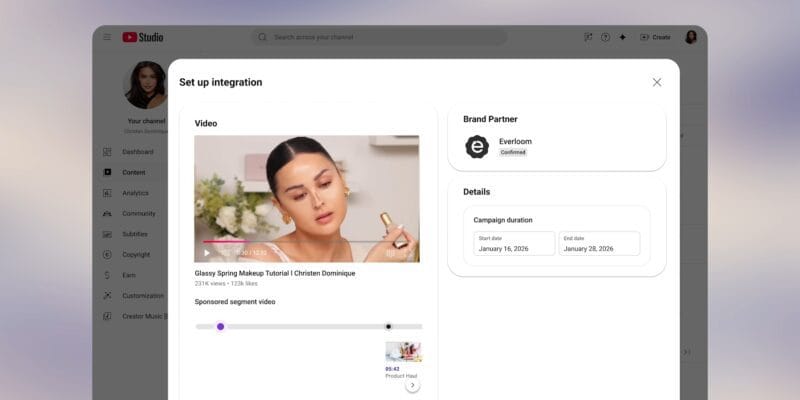Image resolution: width=800 pixels, height=400 pixels.
Task: Close the Set up integration dialog
Action: point(657,82)
